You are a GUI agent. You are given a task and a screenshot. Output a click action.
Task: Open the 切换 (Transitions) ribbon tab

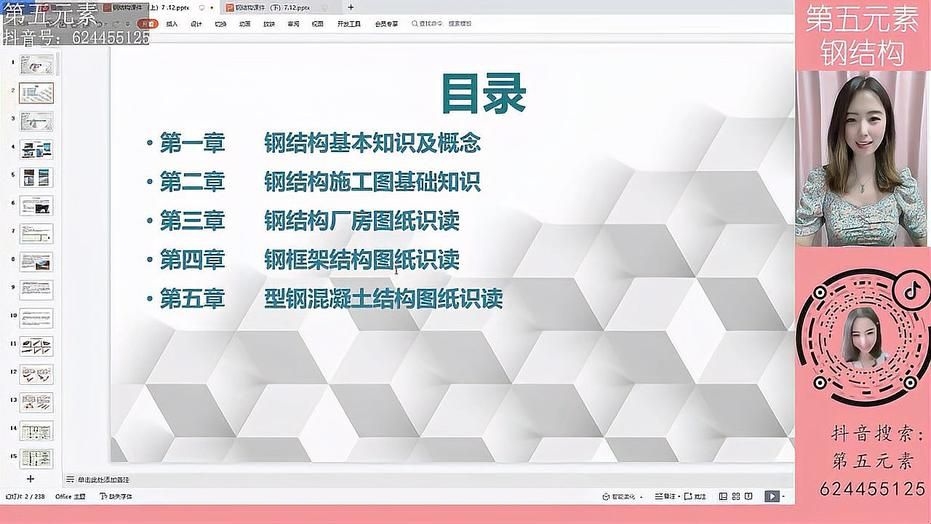tap(221, 24)
